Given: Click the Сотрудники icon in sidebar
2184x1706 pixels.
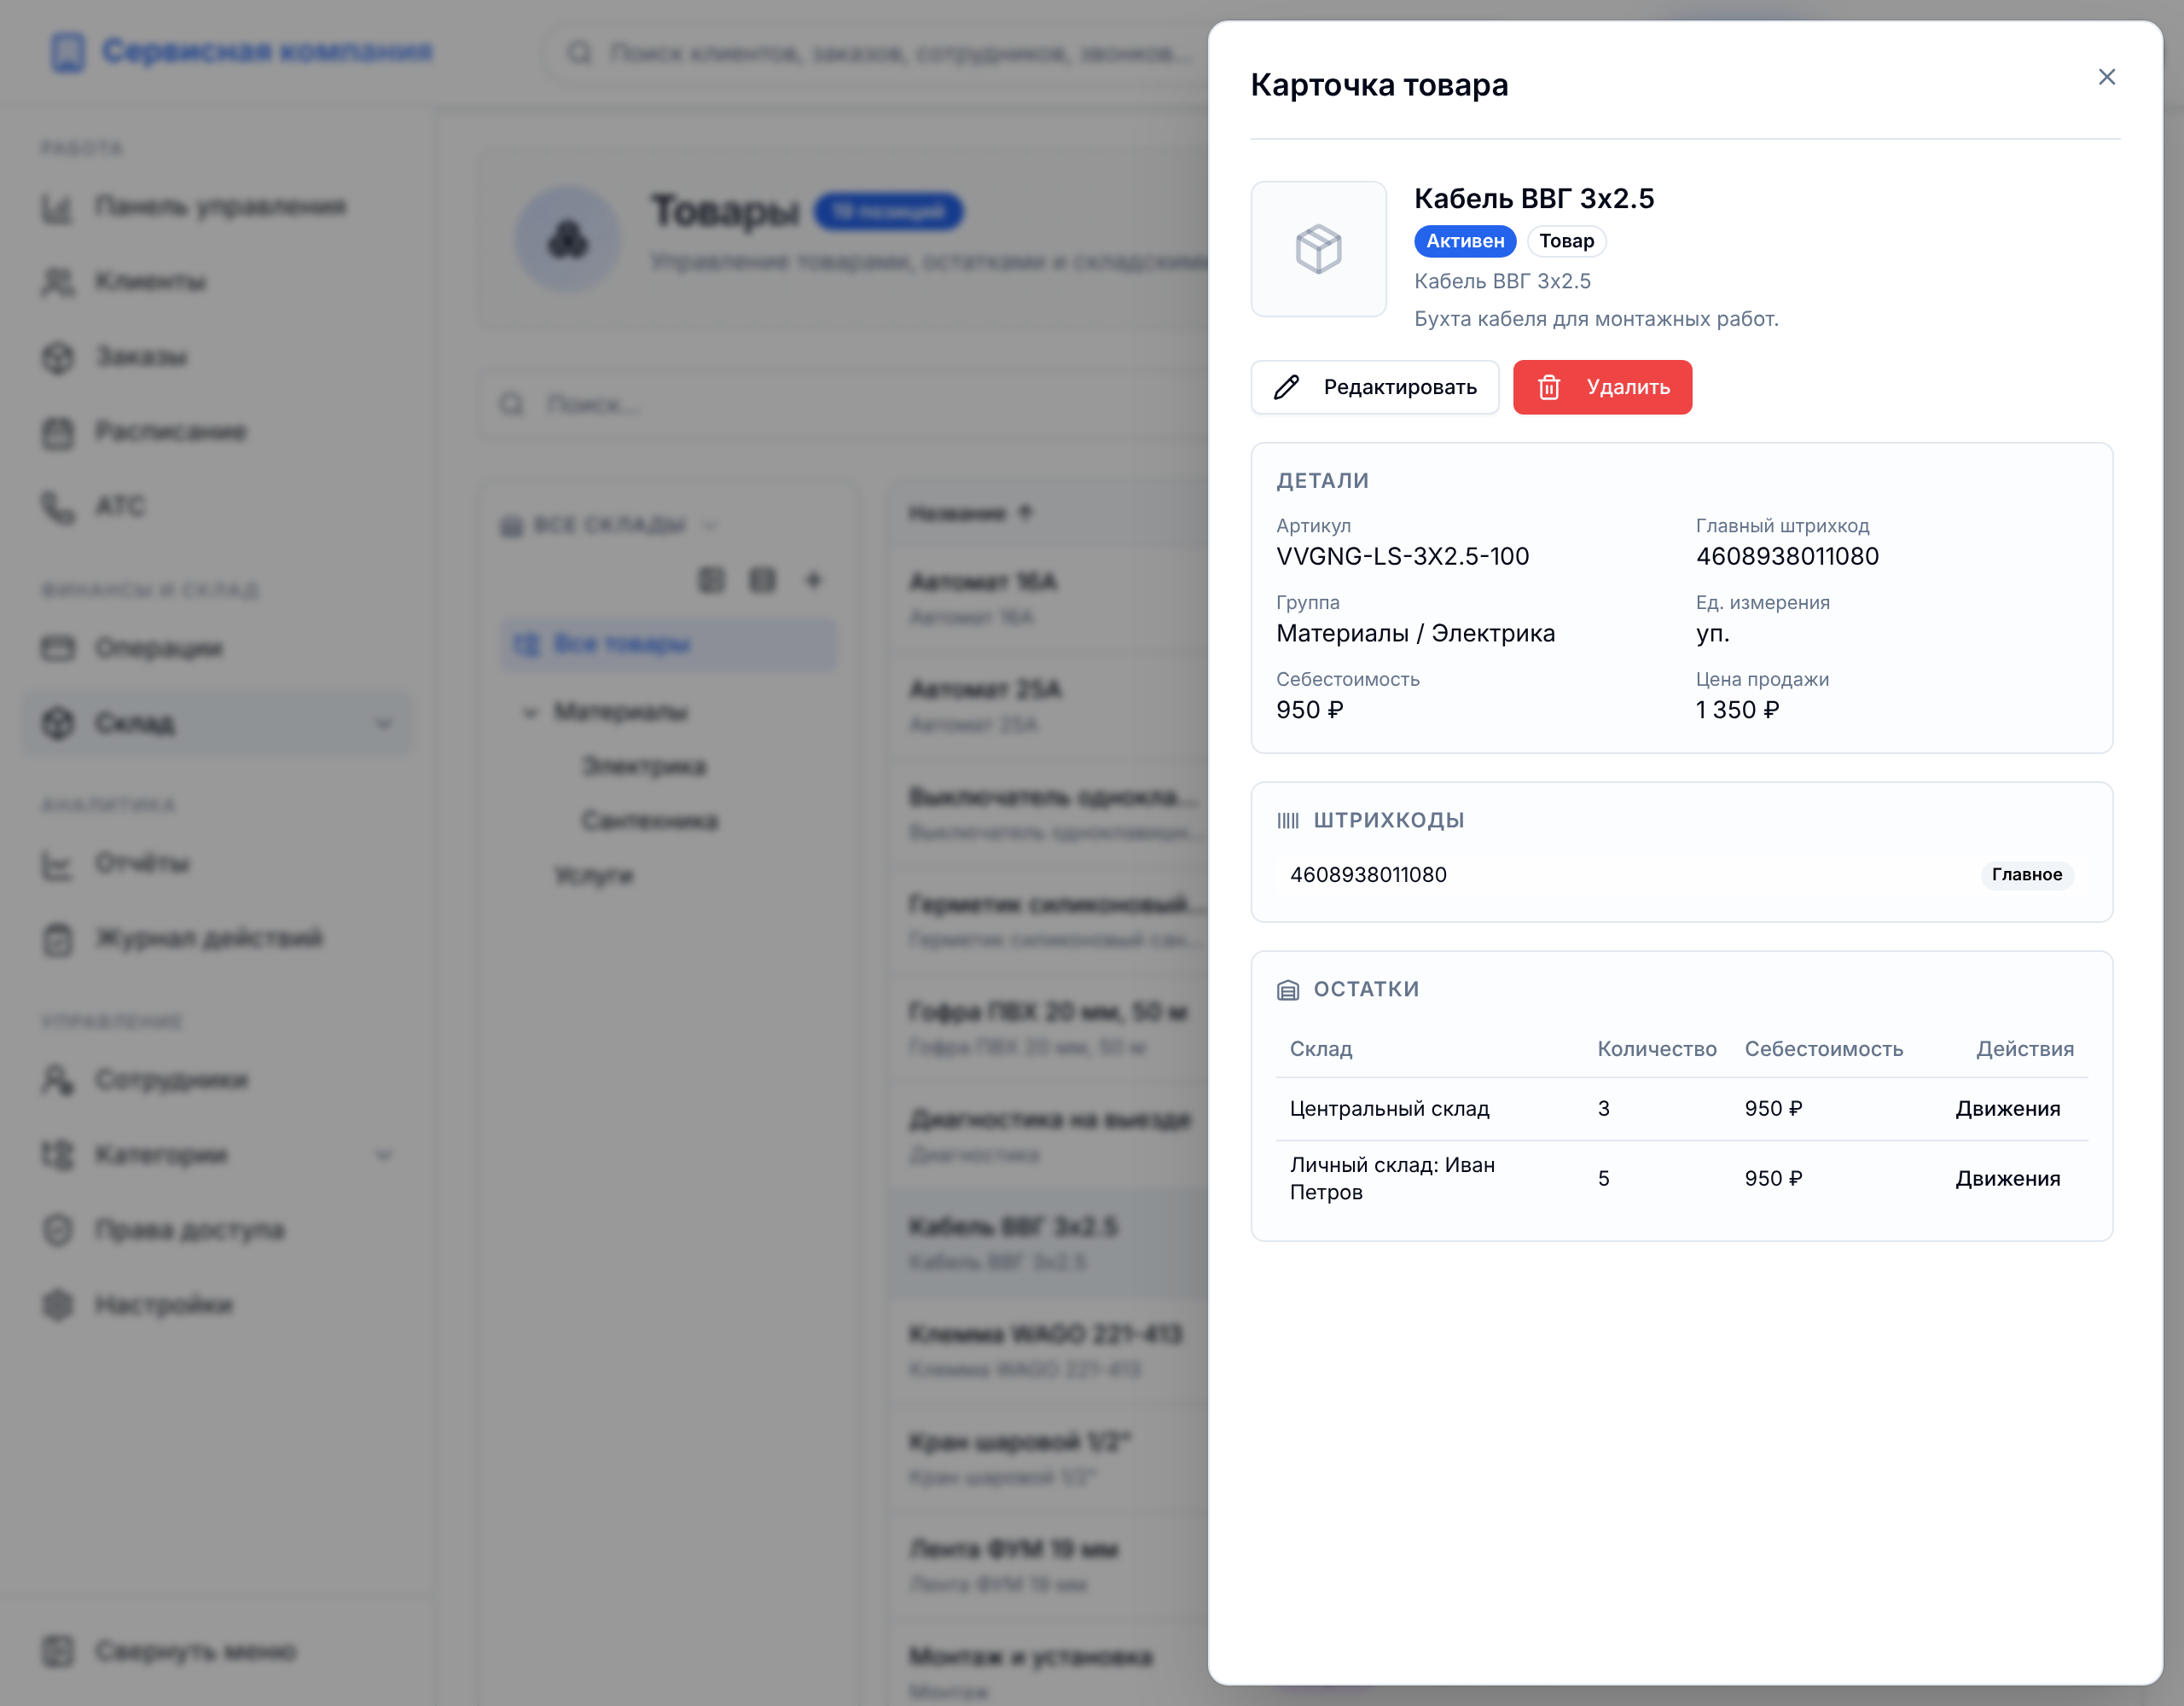Looking at the screenshot, I should 58,1080.
